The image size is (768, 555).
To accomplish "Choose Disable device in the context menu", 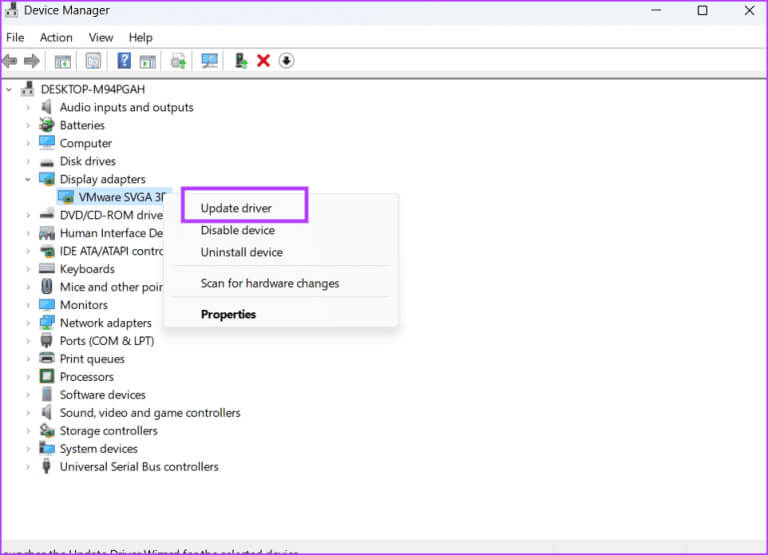I will pos(238,230).
